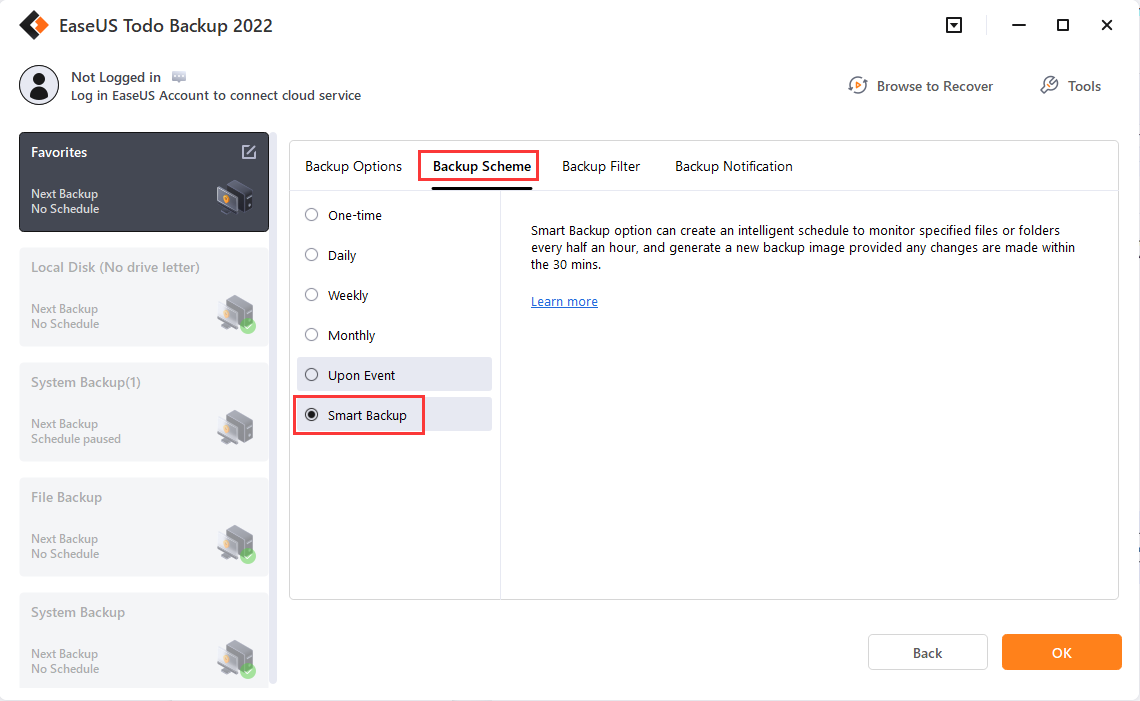The height and width of the screenshot is (701, 1140).
Task: Click the user account avatar icon
Action: click(39, 85)
